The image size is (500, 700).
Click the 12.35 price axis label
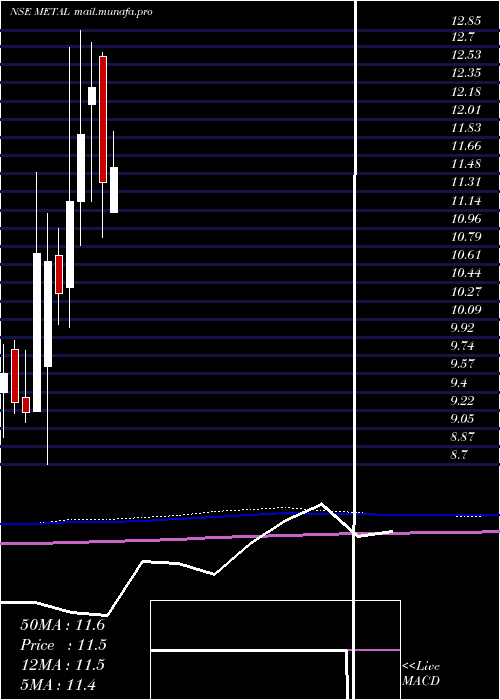click(x=466, y=73)
